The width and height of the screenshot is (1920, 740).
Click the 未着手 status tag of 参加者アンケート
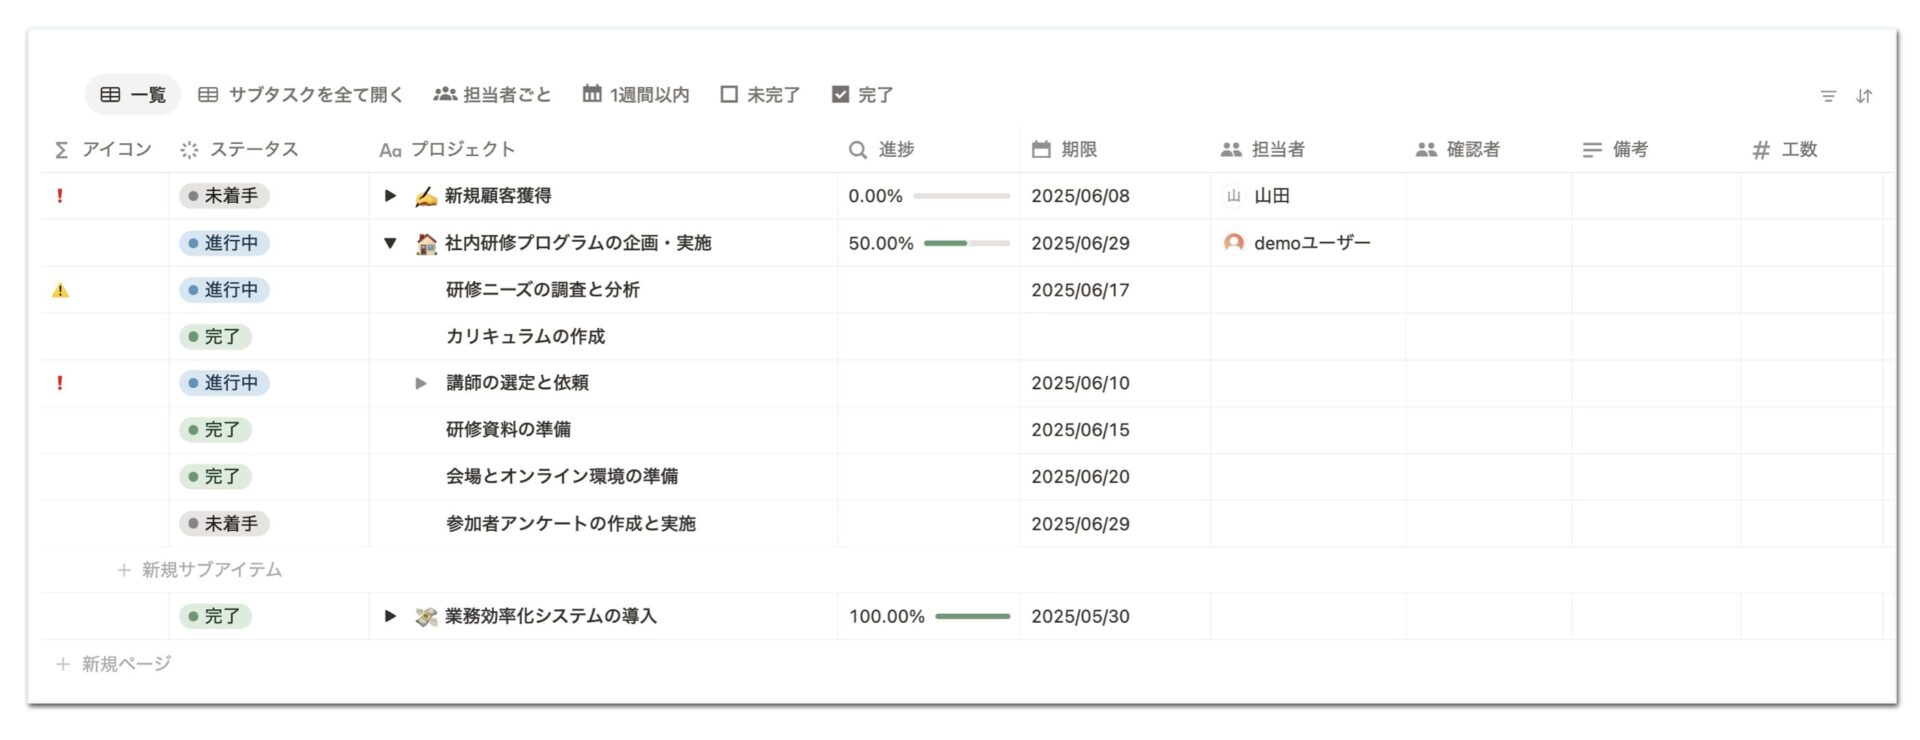(x=225, y=524)
